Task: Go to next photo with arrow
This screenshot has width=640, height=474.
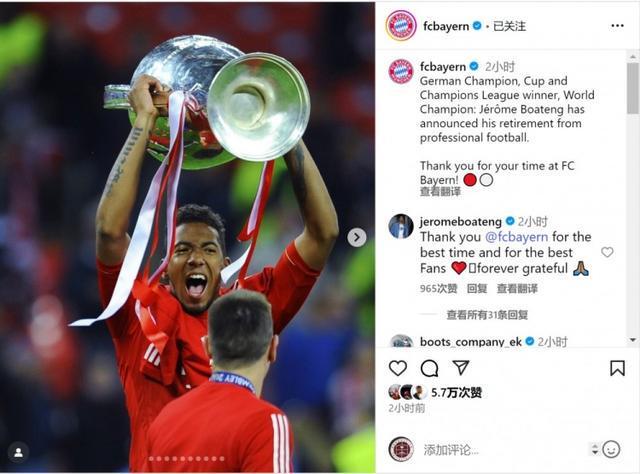Action: (x=356, y=237)
